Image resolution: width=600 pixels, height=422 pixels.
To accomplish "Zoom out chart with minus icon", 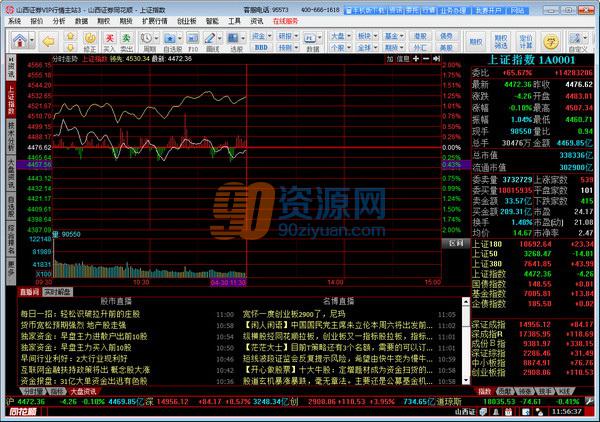I will 426,59.
